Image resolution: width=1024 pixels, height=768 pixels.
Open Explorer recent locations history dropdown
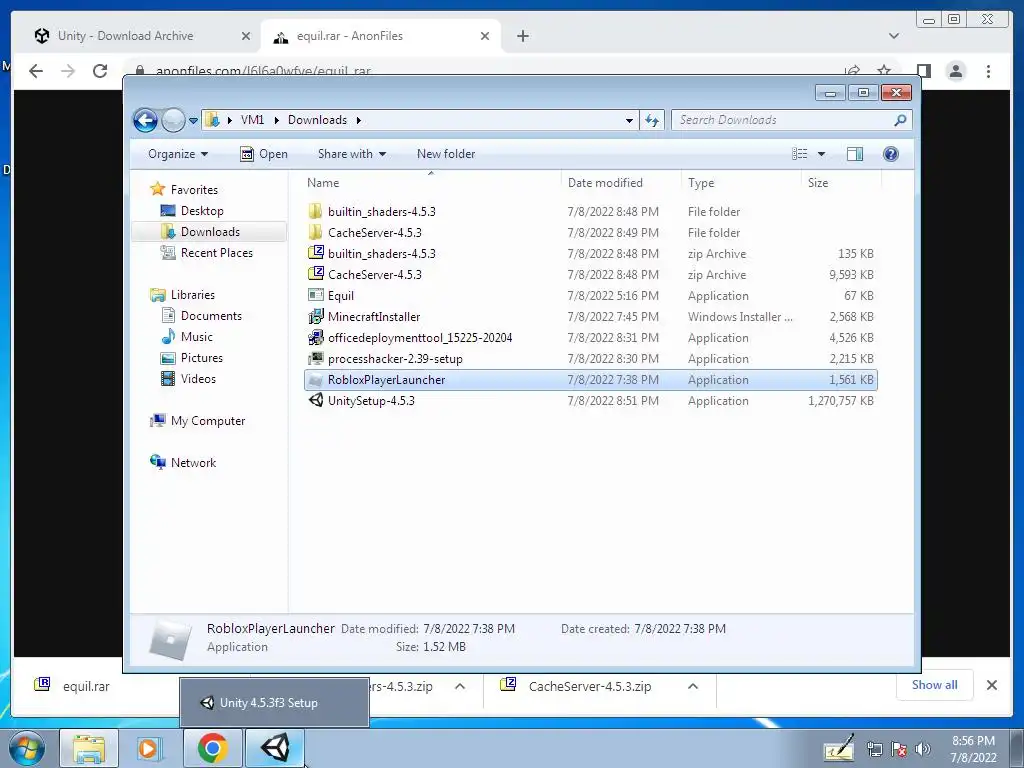tap(193, 121)
